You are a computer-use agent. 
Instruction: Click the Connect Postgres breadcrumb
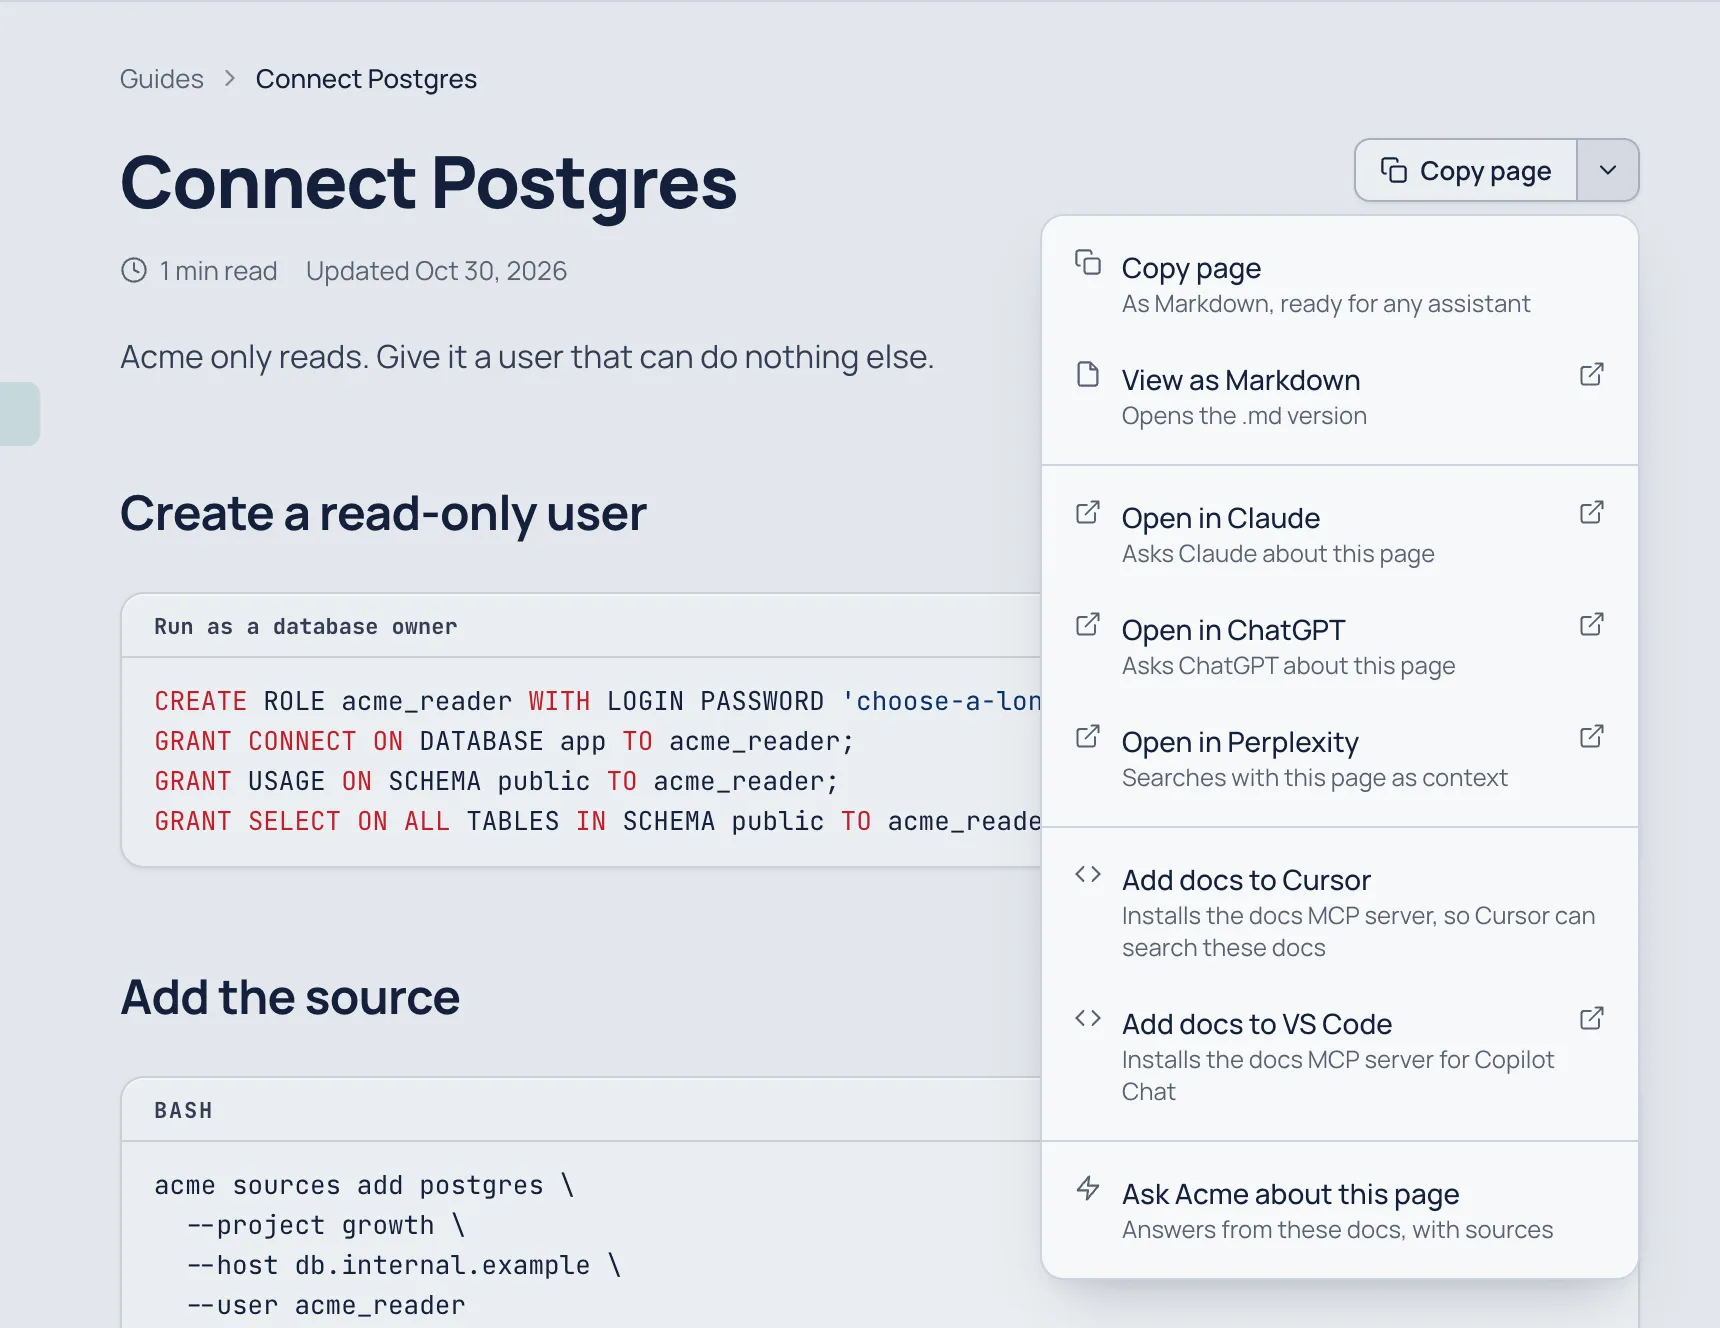366,79
